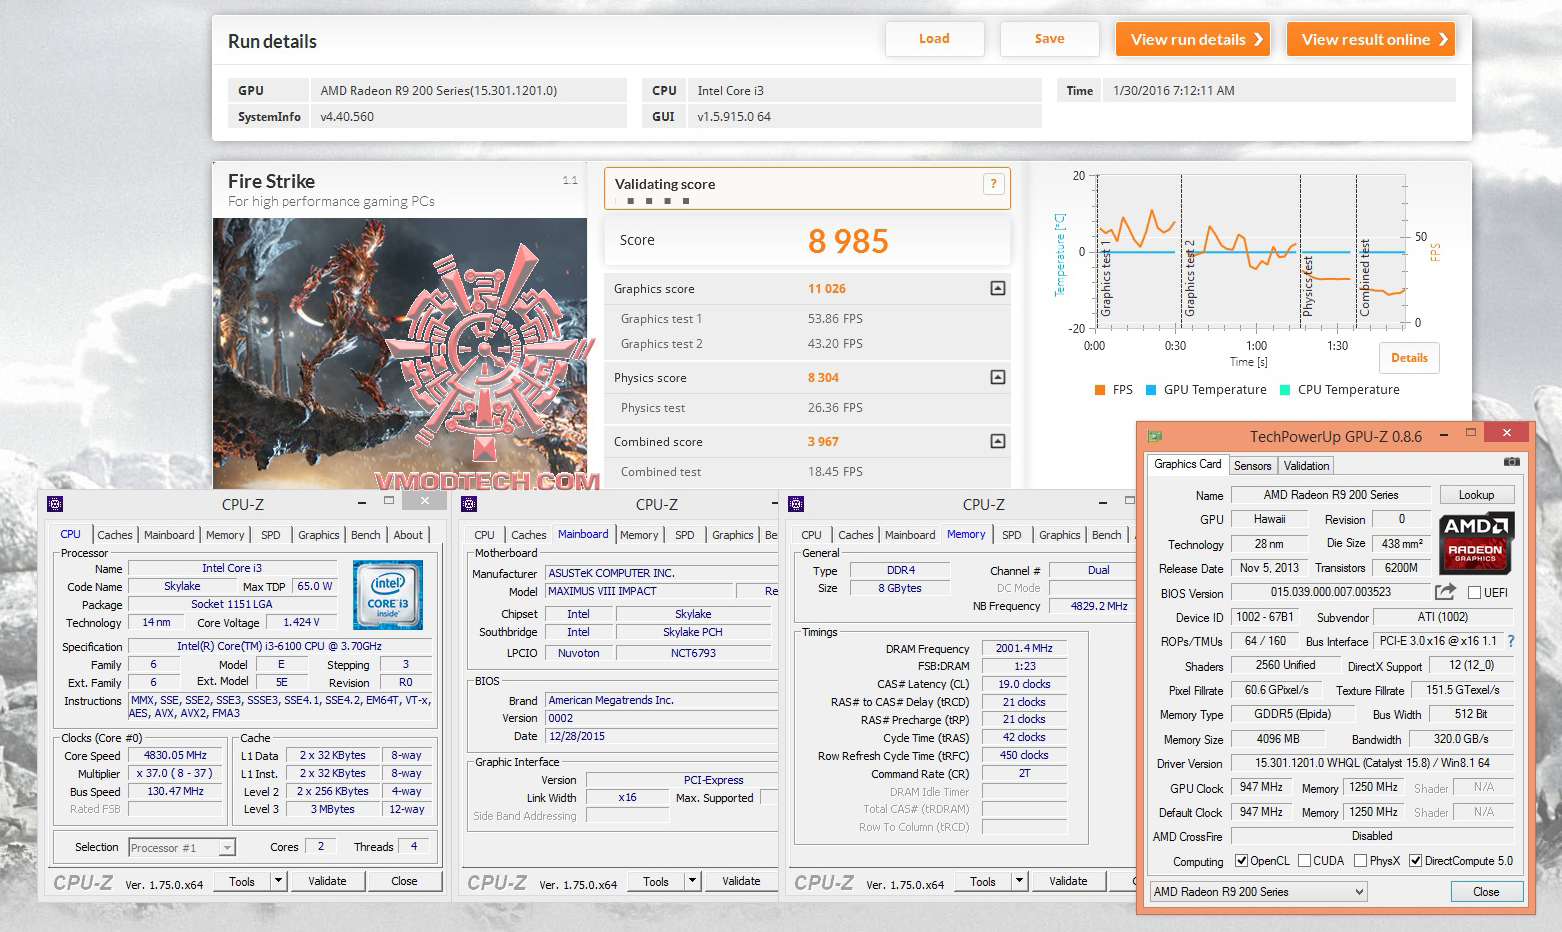1562x932 pixels.
Task: Open SPD tab in CPU-Z motherboard window
Action: tap(684, 535)
